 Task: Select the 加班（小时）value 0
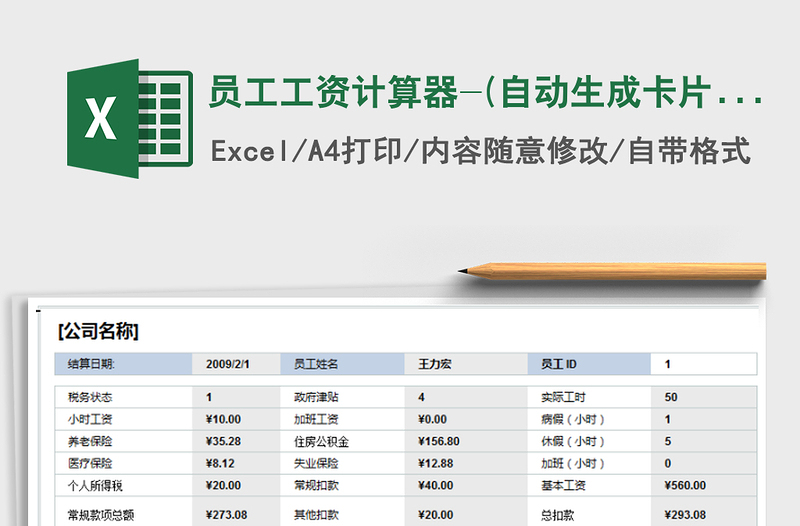tap(704, 463)
